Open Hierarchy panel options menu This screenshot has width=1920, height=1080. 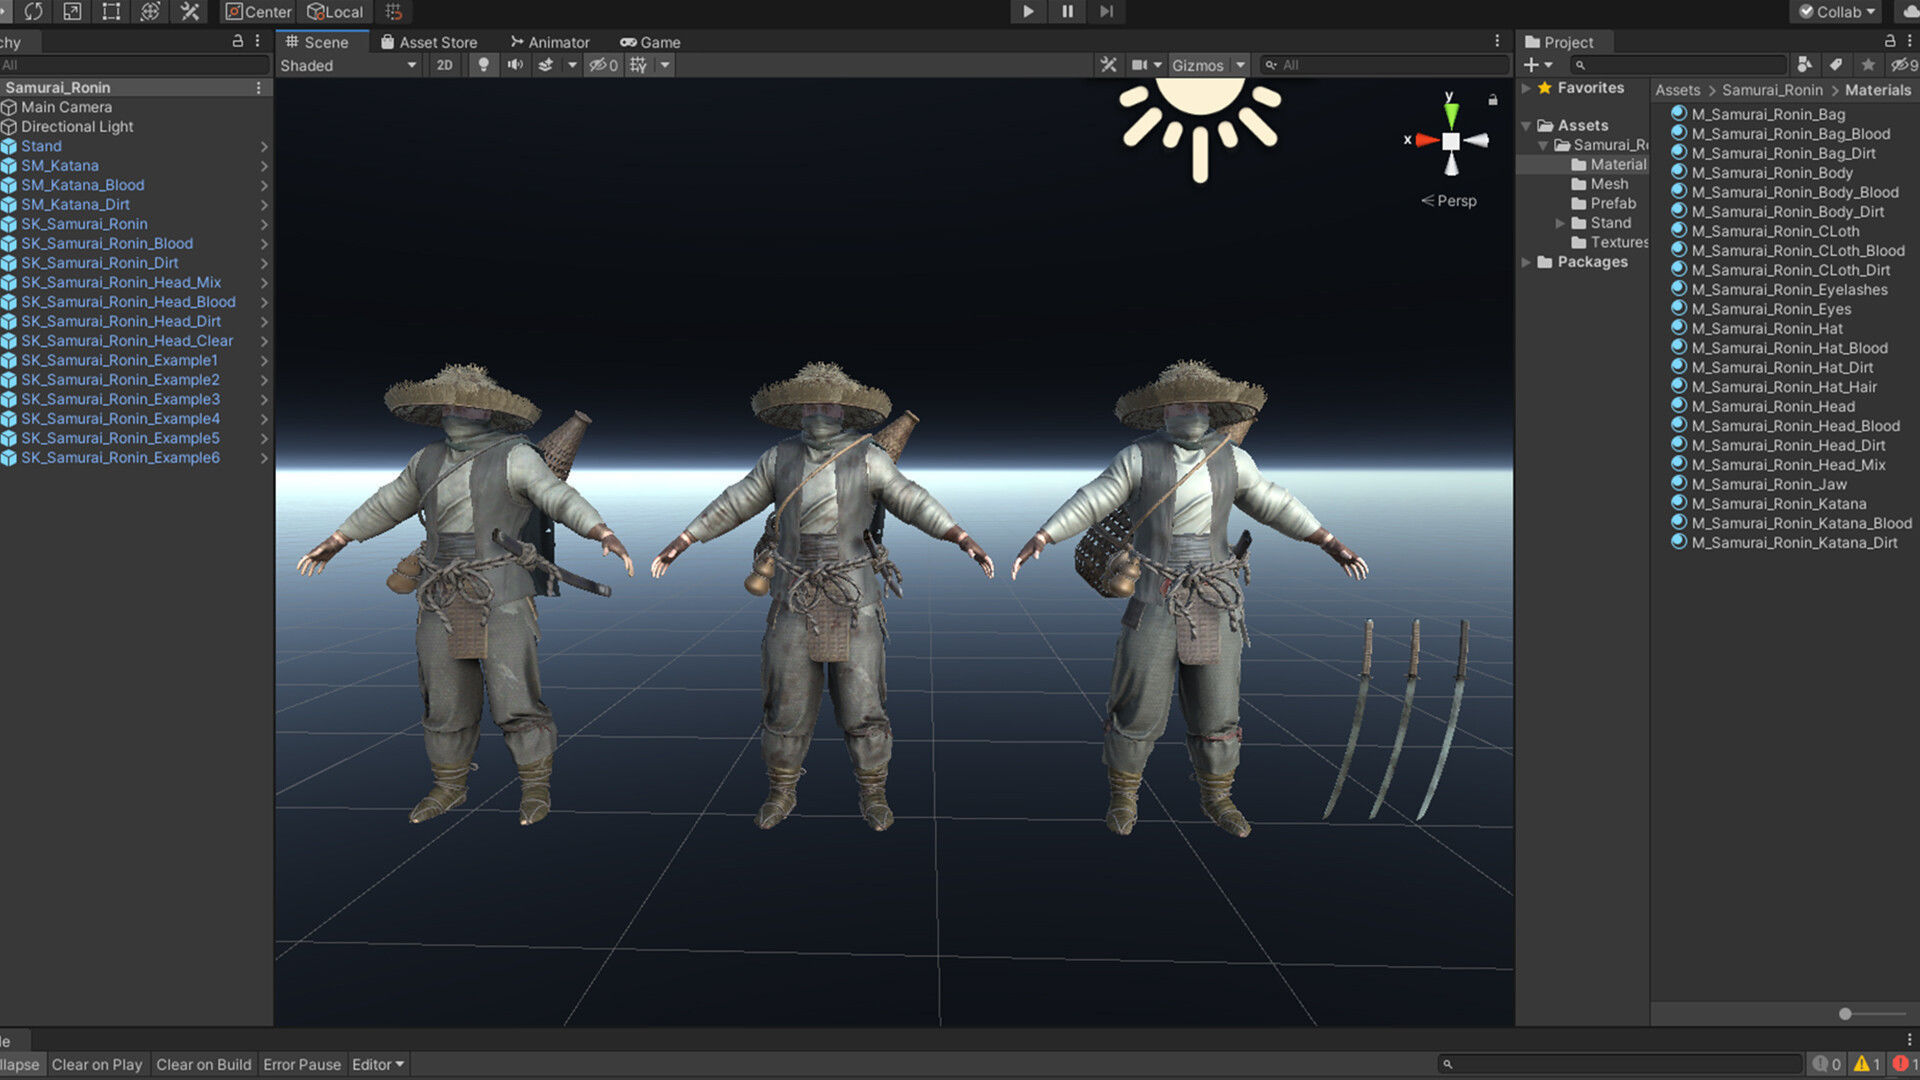[258, 41]
